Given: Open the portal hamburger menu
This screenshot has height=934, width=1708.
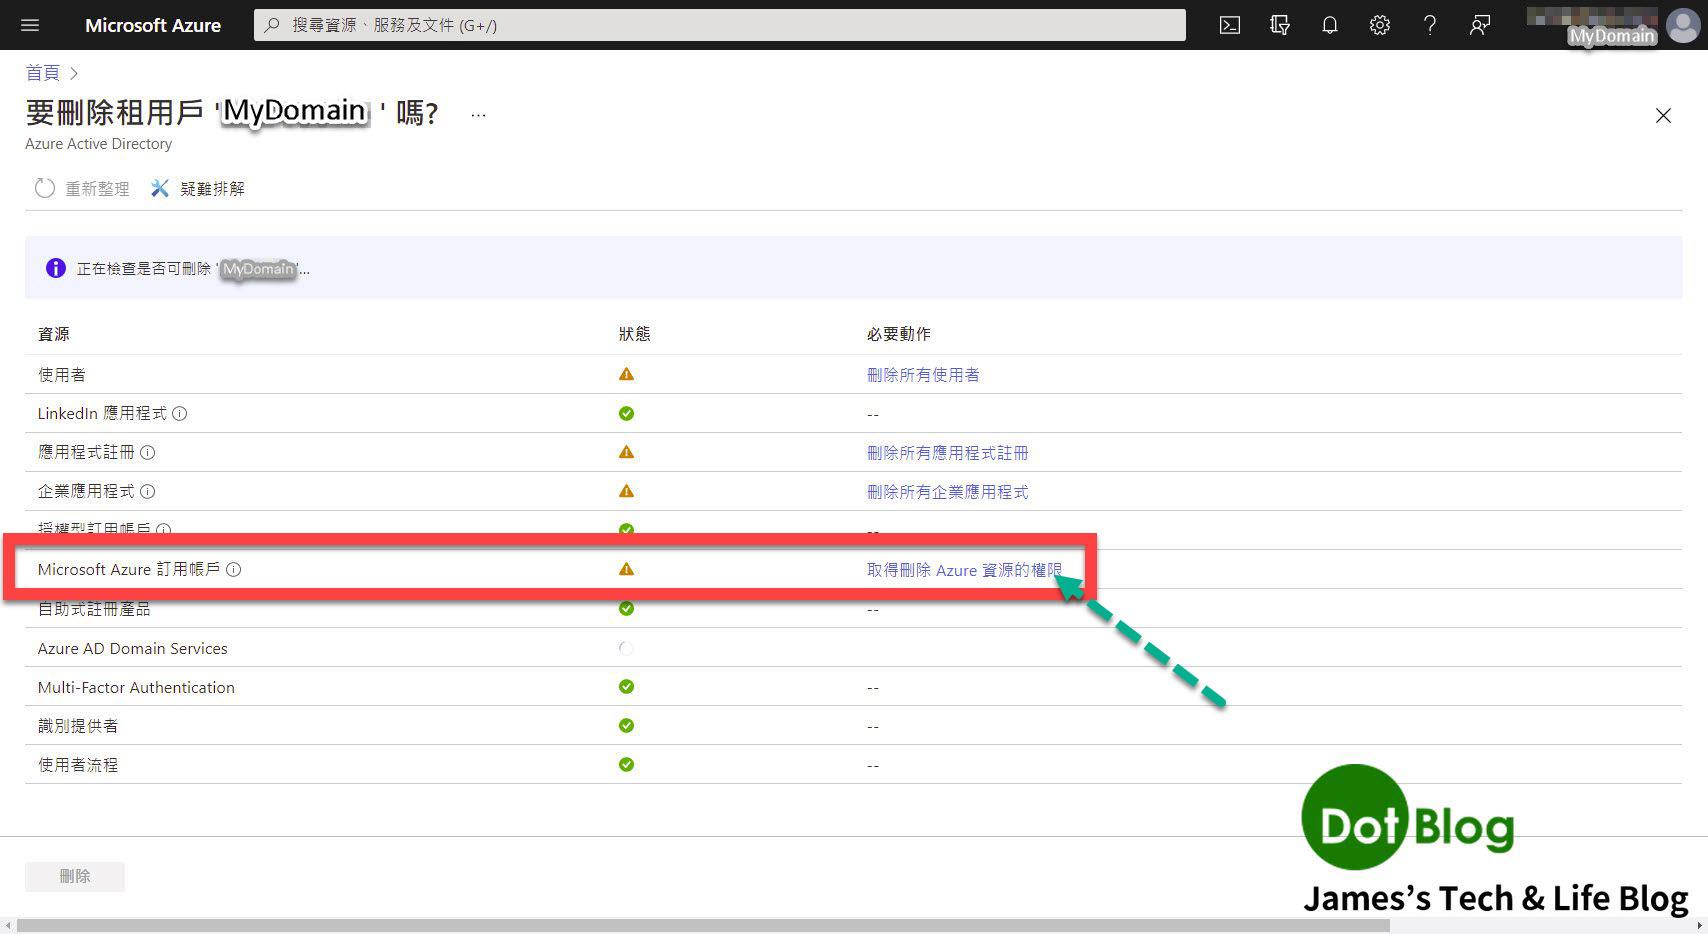Looking at the screenshot, I should pos(30,25).
